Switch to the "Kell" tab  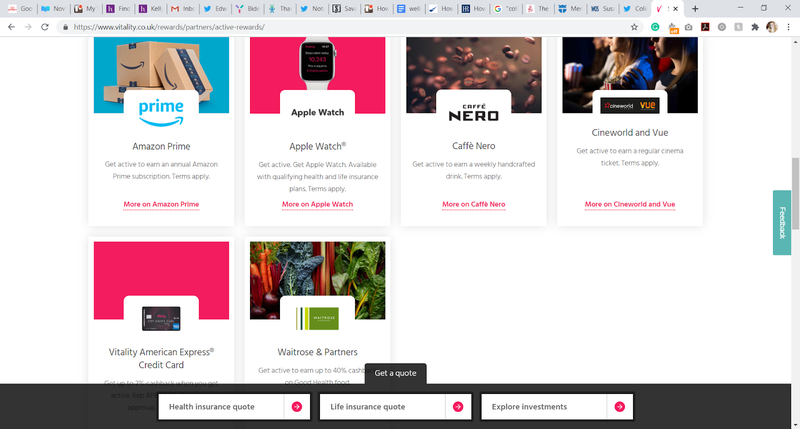(x=150, y=9)
